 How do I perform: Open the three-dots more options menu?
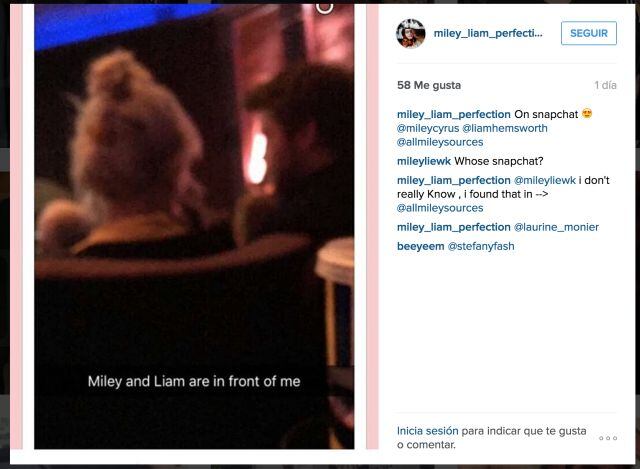[608, 438]
